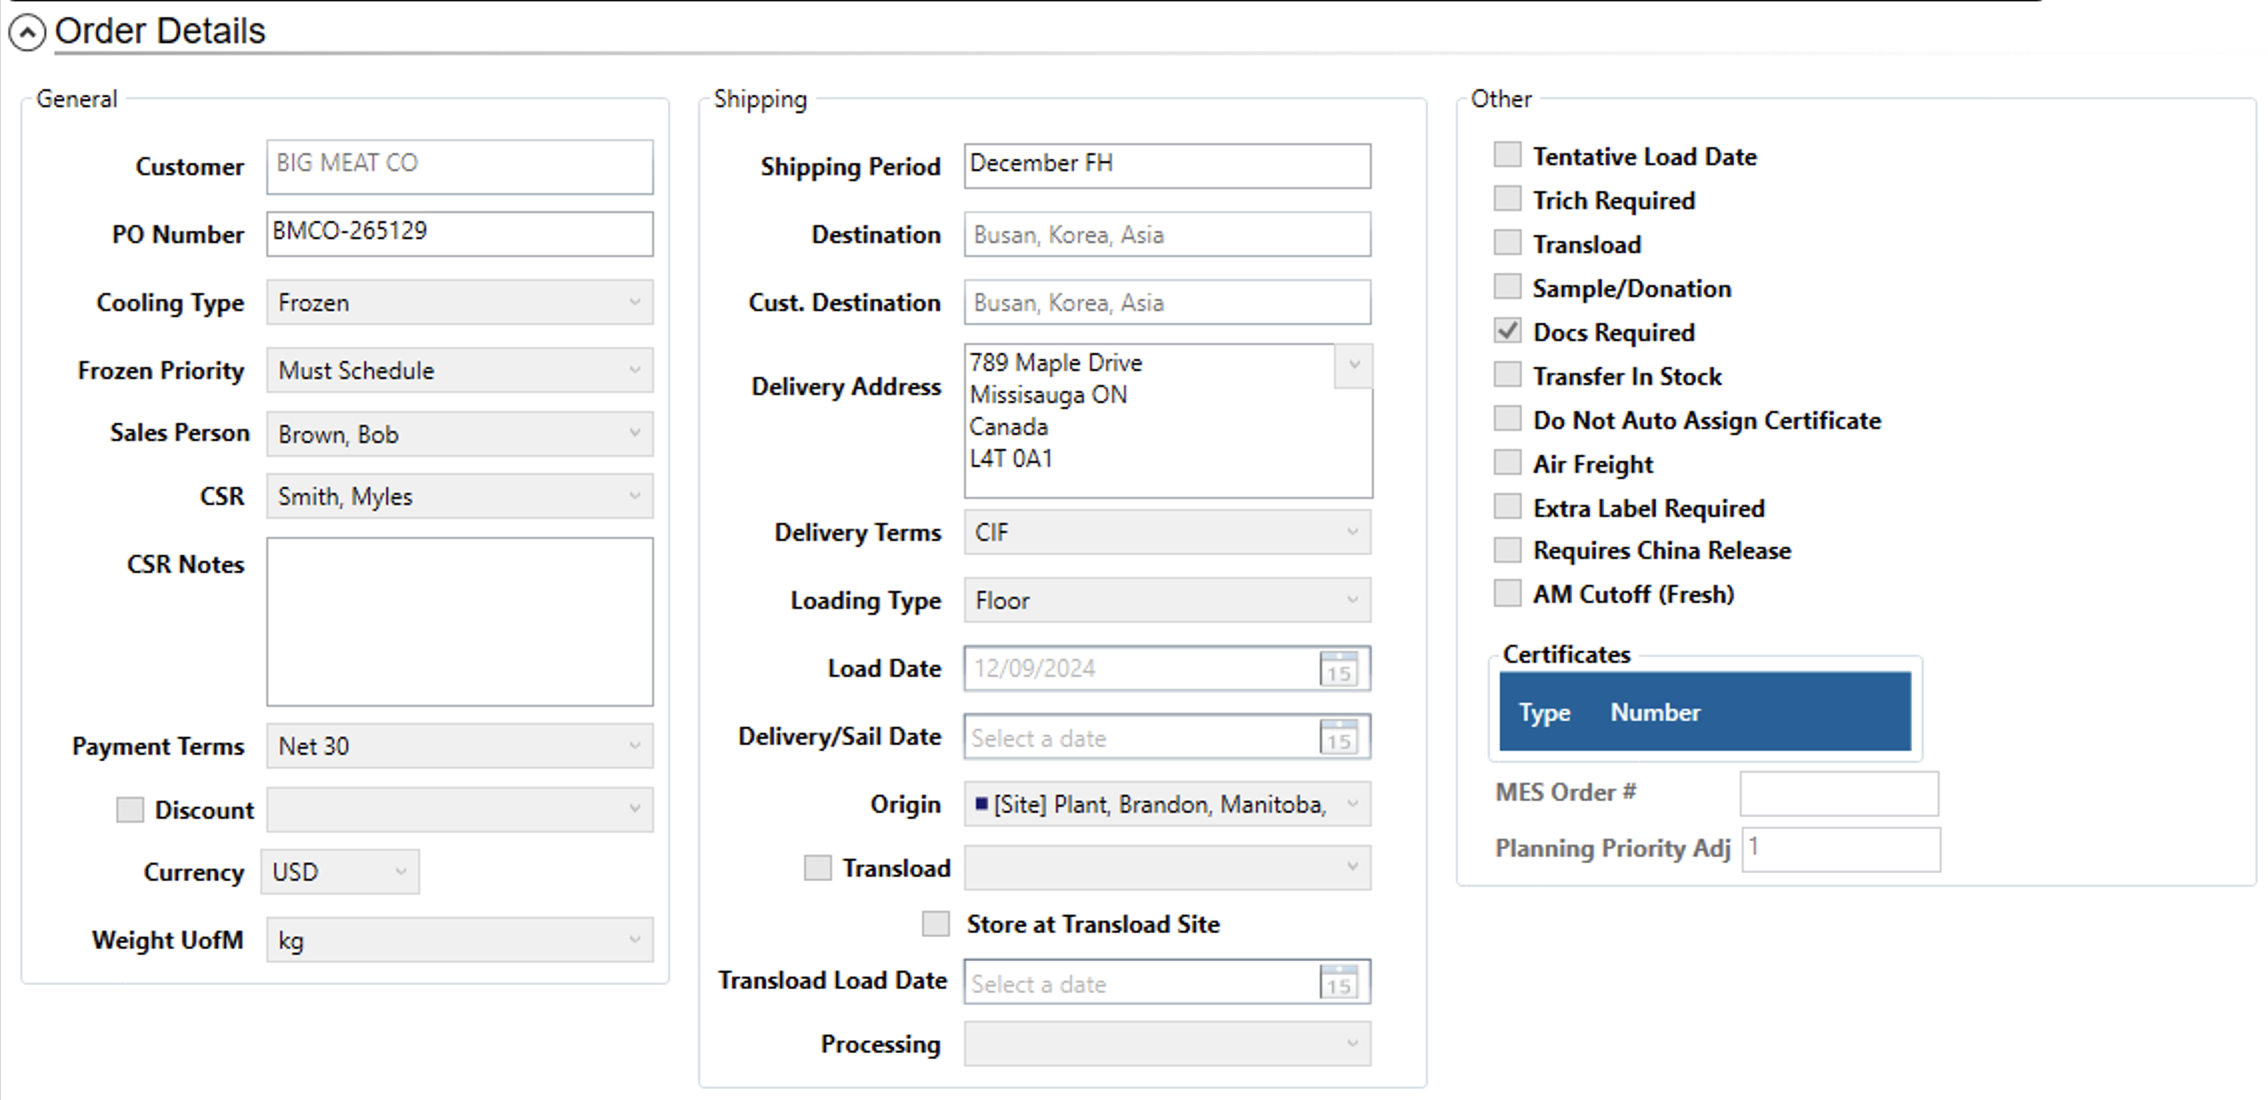Click into the CSR Notes text area
Screen dimensions: 2268x1100
point(459,621)
